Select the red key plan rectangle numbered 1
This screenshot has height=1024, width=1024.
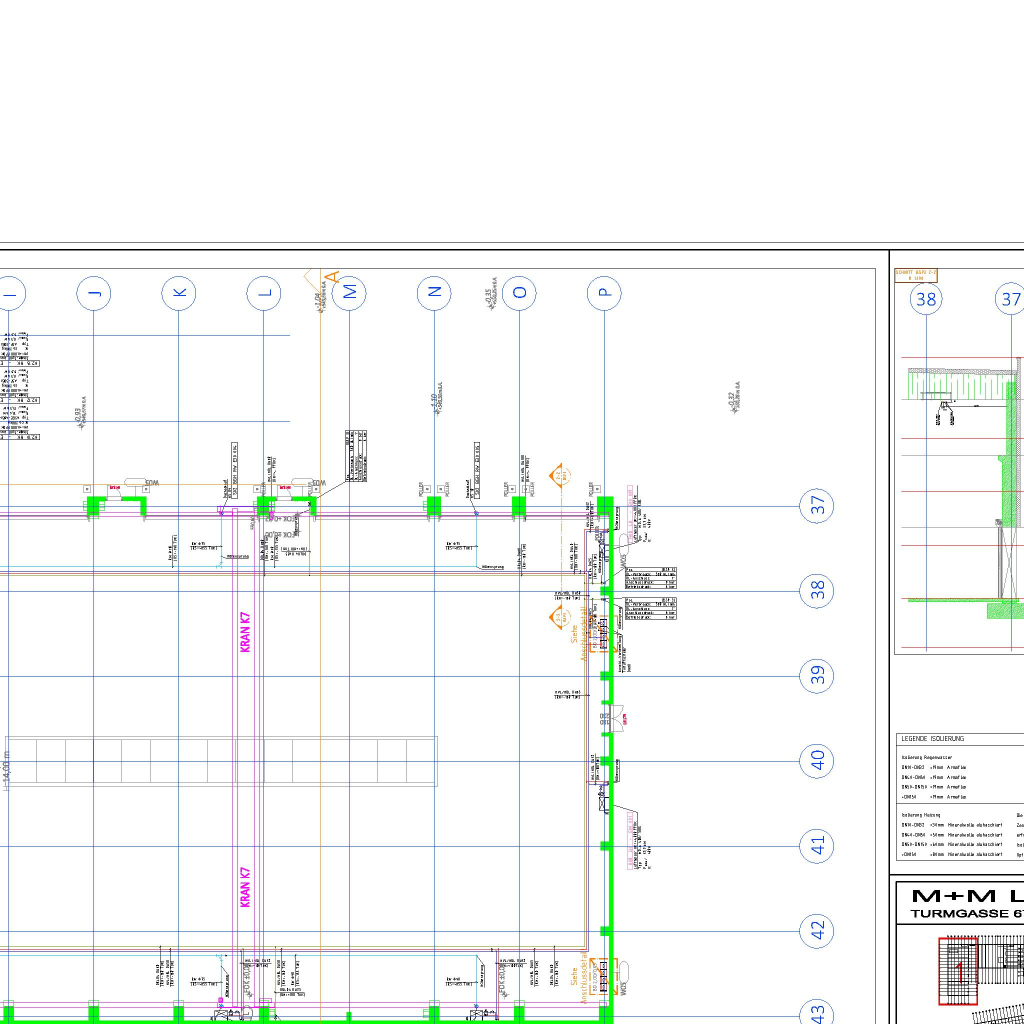959,970
